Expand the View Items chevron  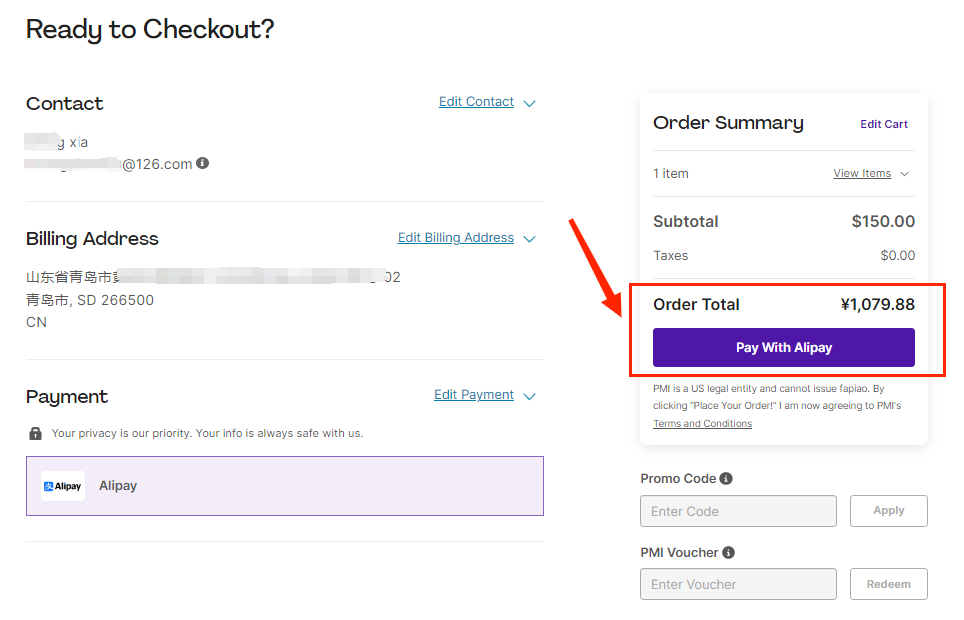point(905,174)
